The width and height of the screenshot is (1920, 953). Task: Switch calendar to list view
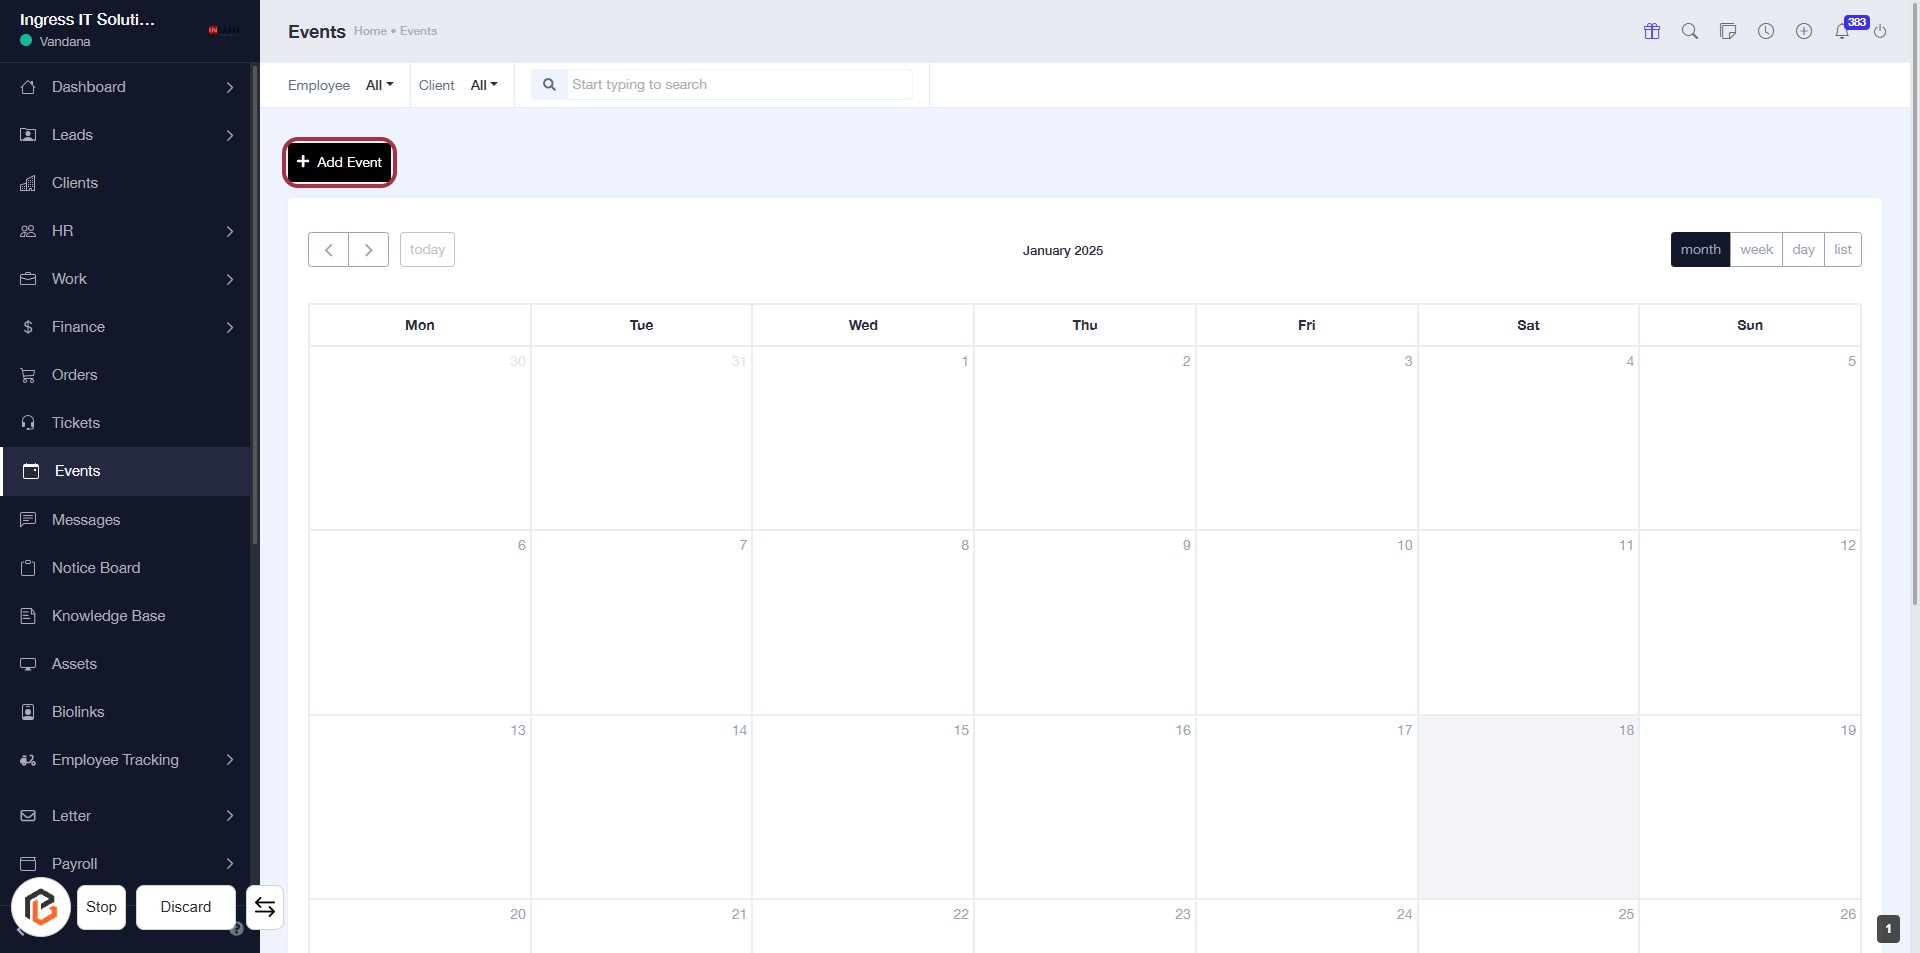coord(1843,250)
